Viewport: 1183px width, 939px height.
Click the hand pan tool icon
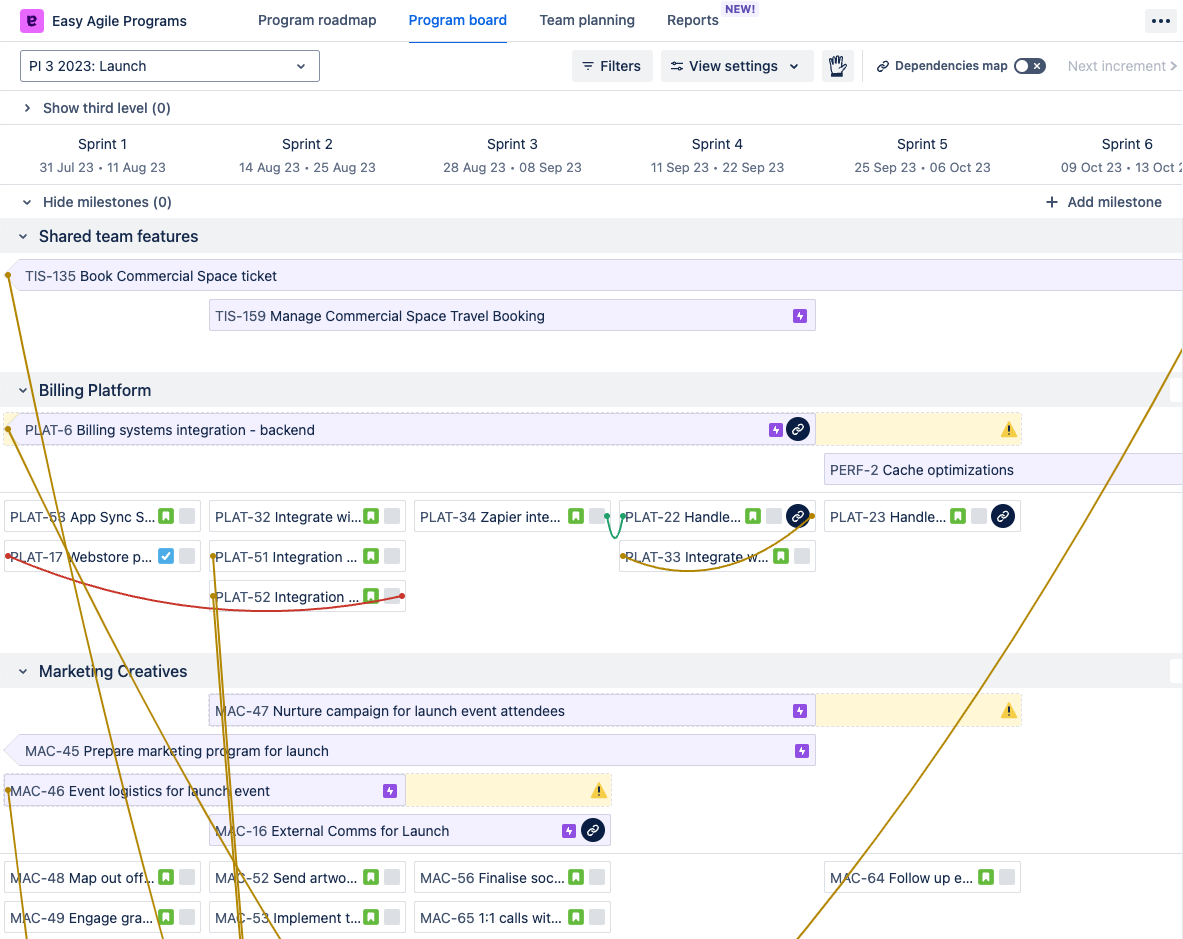pos(837,66)
